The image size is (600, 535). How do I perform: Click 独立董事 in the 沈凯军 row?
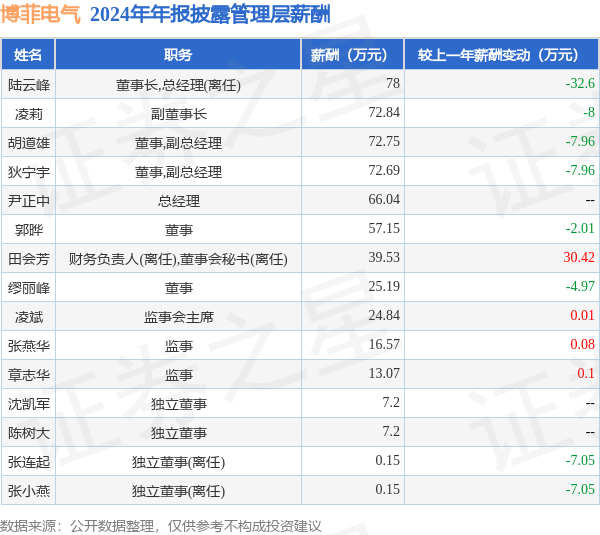pyautogui.click(x=179, y=405)
